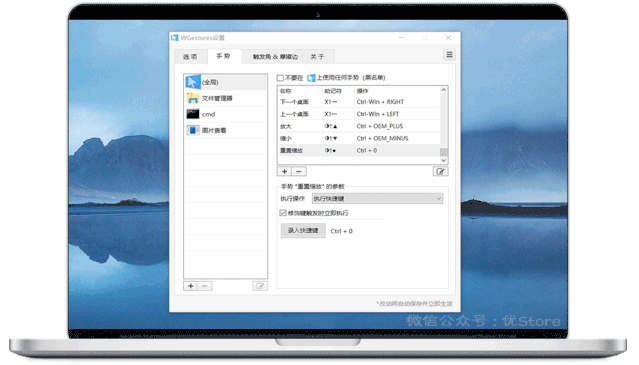
Task: Click the remove application minus button under the app list
Action: click(x=205, y=286)
